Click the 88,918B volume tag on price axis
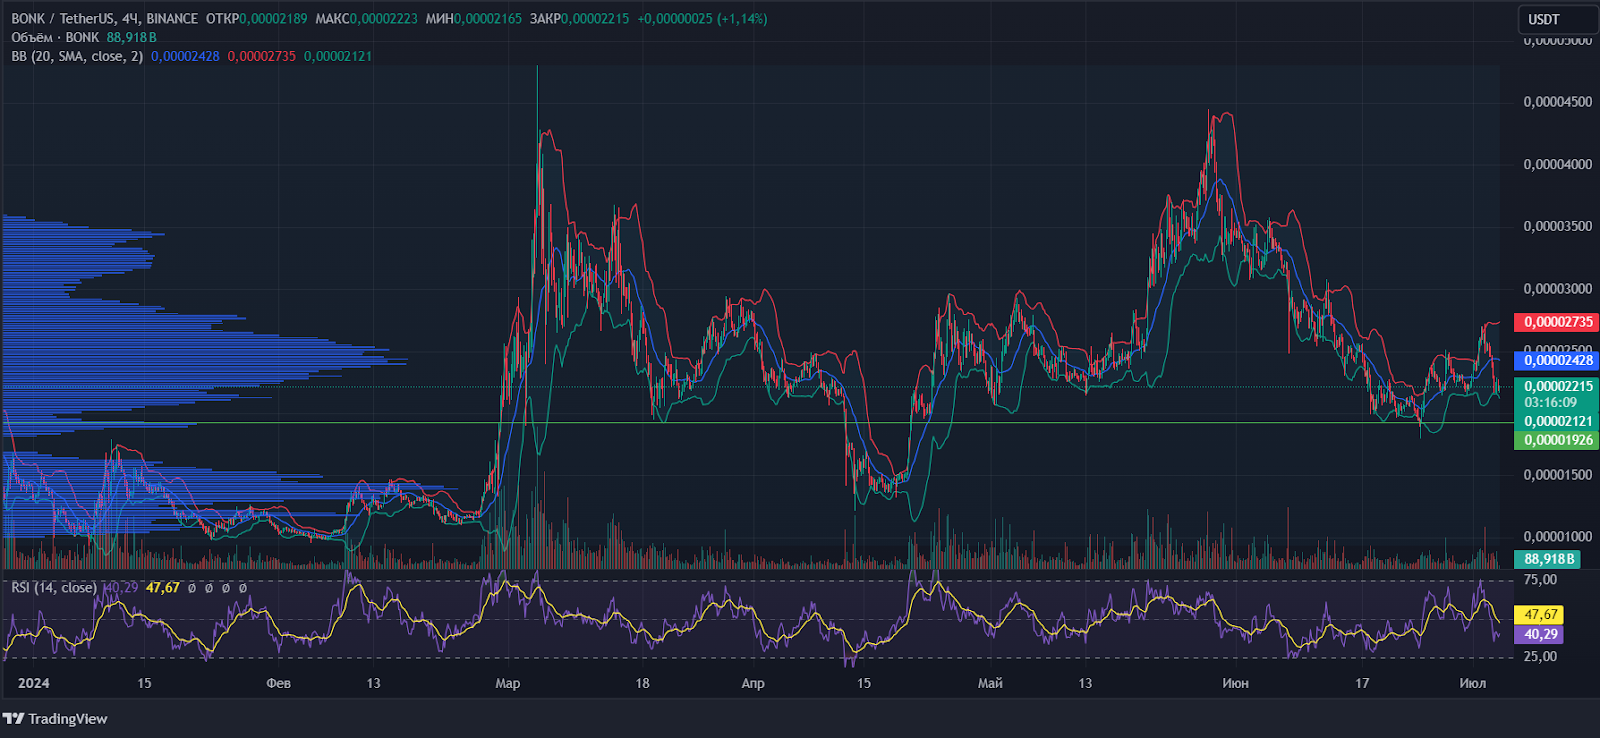 1548,559
